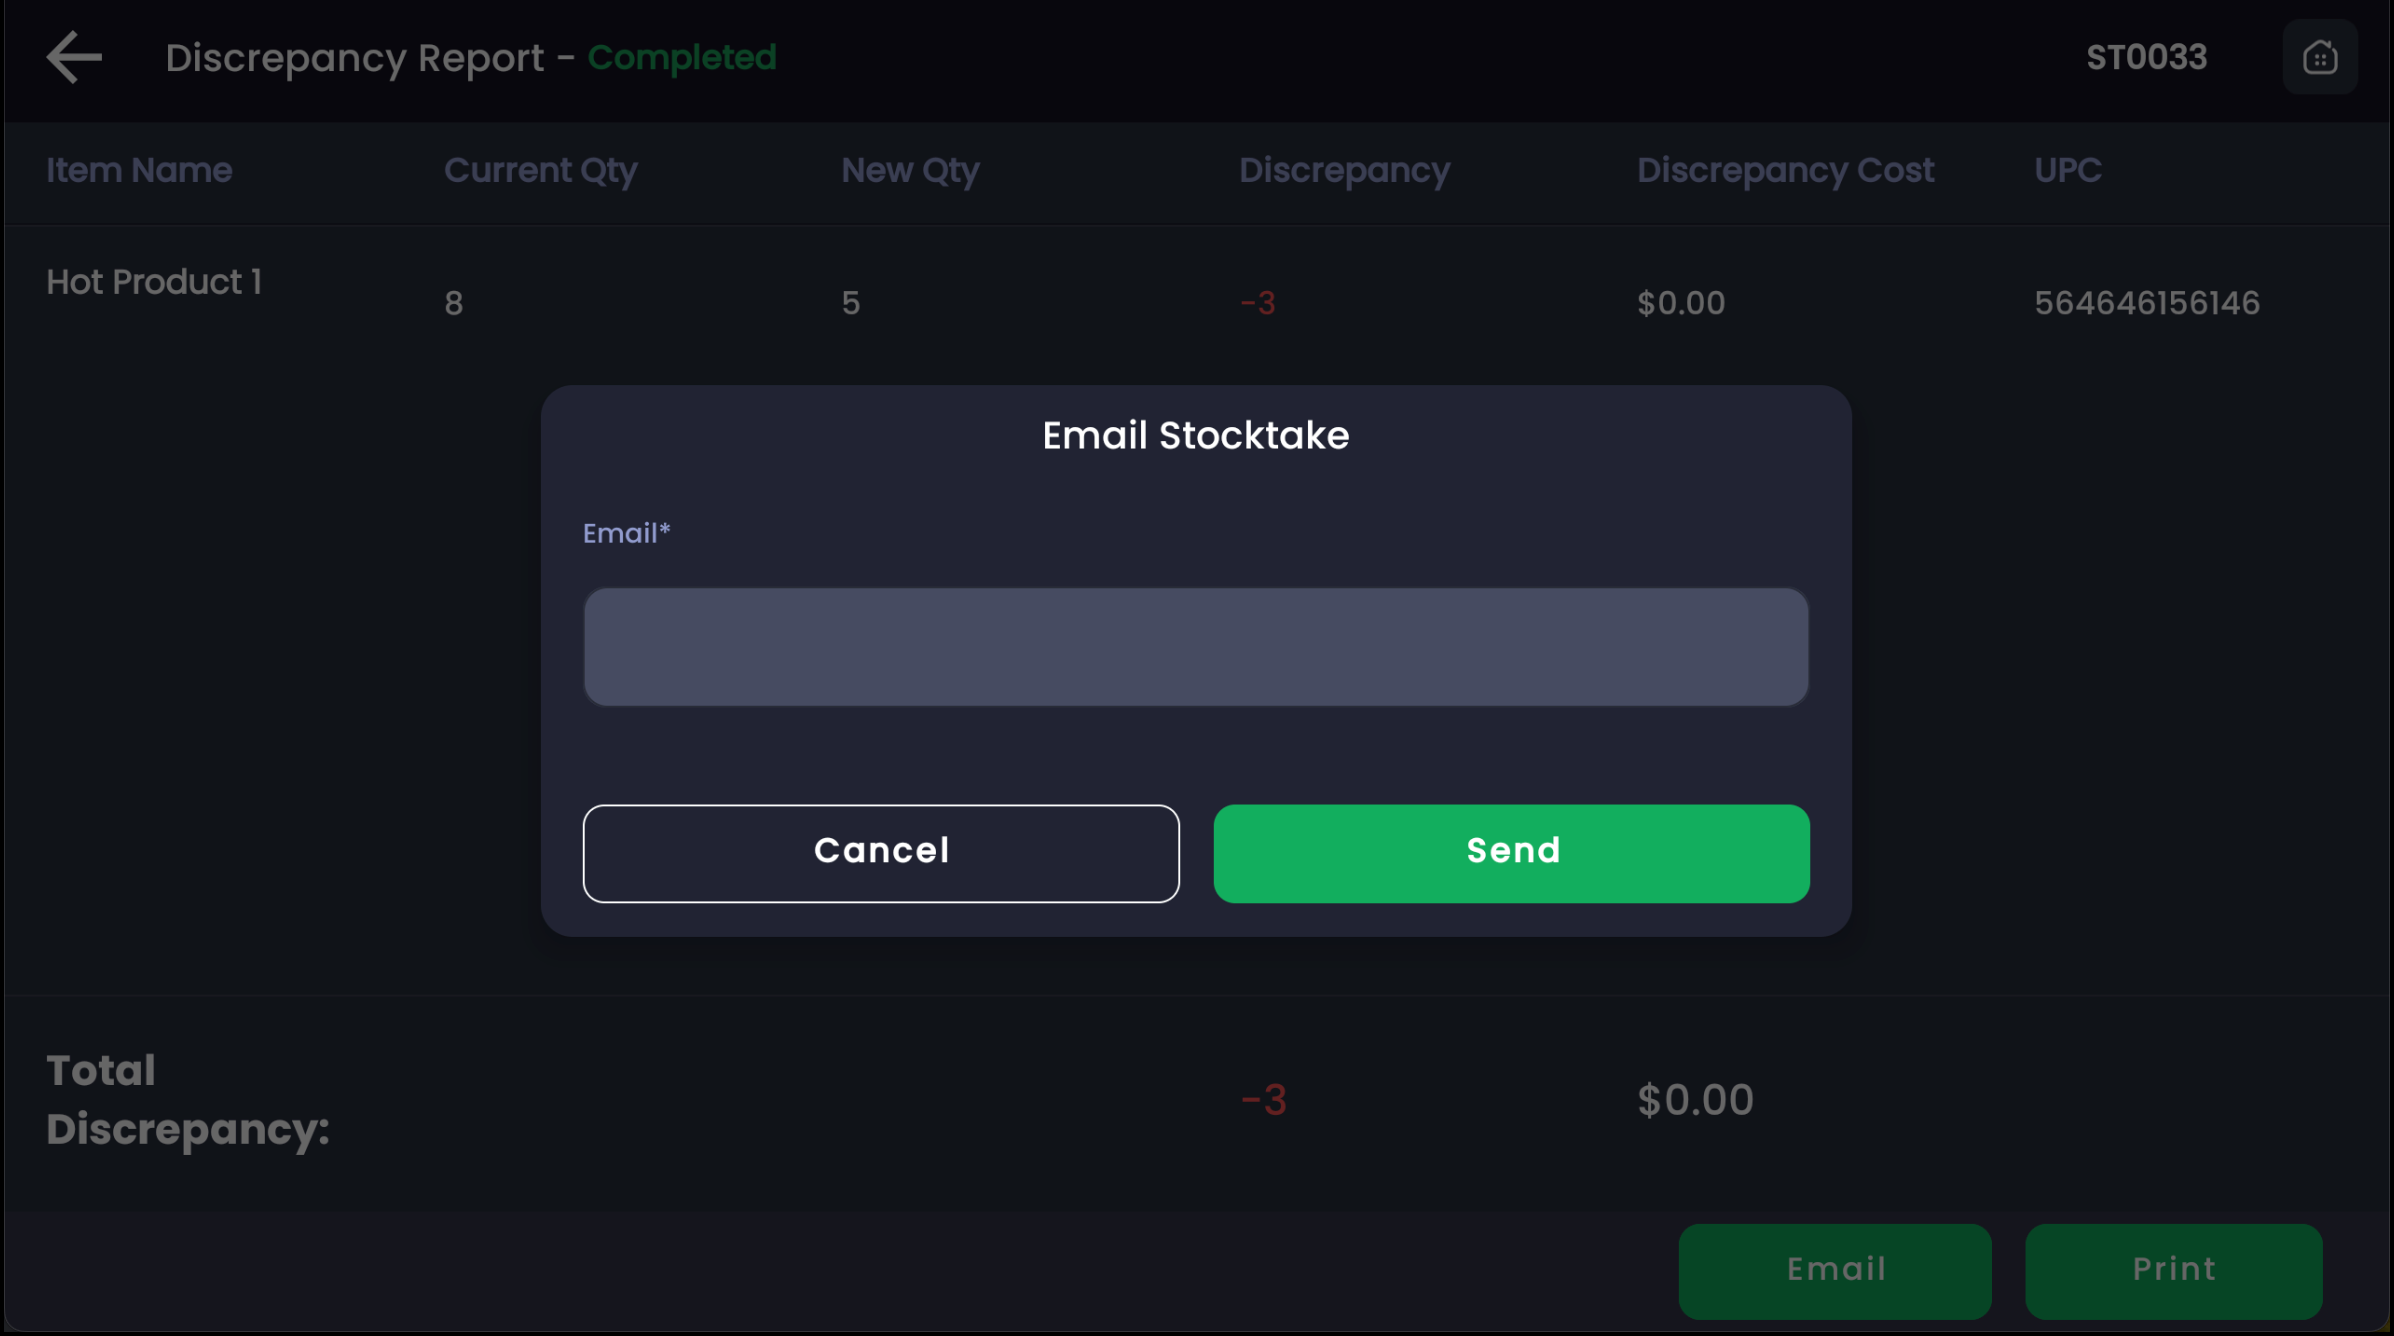Click the Print button at bottom
This screenshot has width=2394, height=1336.
[2173, 1269]
